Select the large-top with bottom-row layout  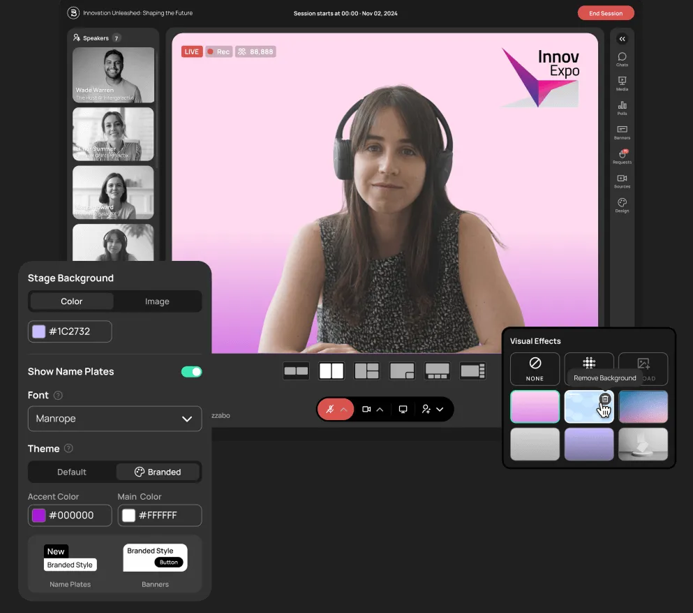[437, 371]
